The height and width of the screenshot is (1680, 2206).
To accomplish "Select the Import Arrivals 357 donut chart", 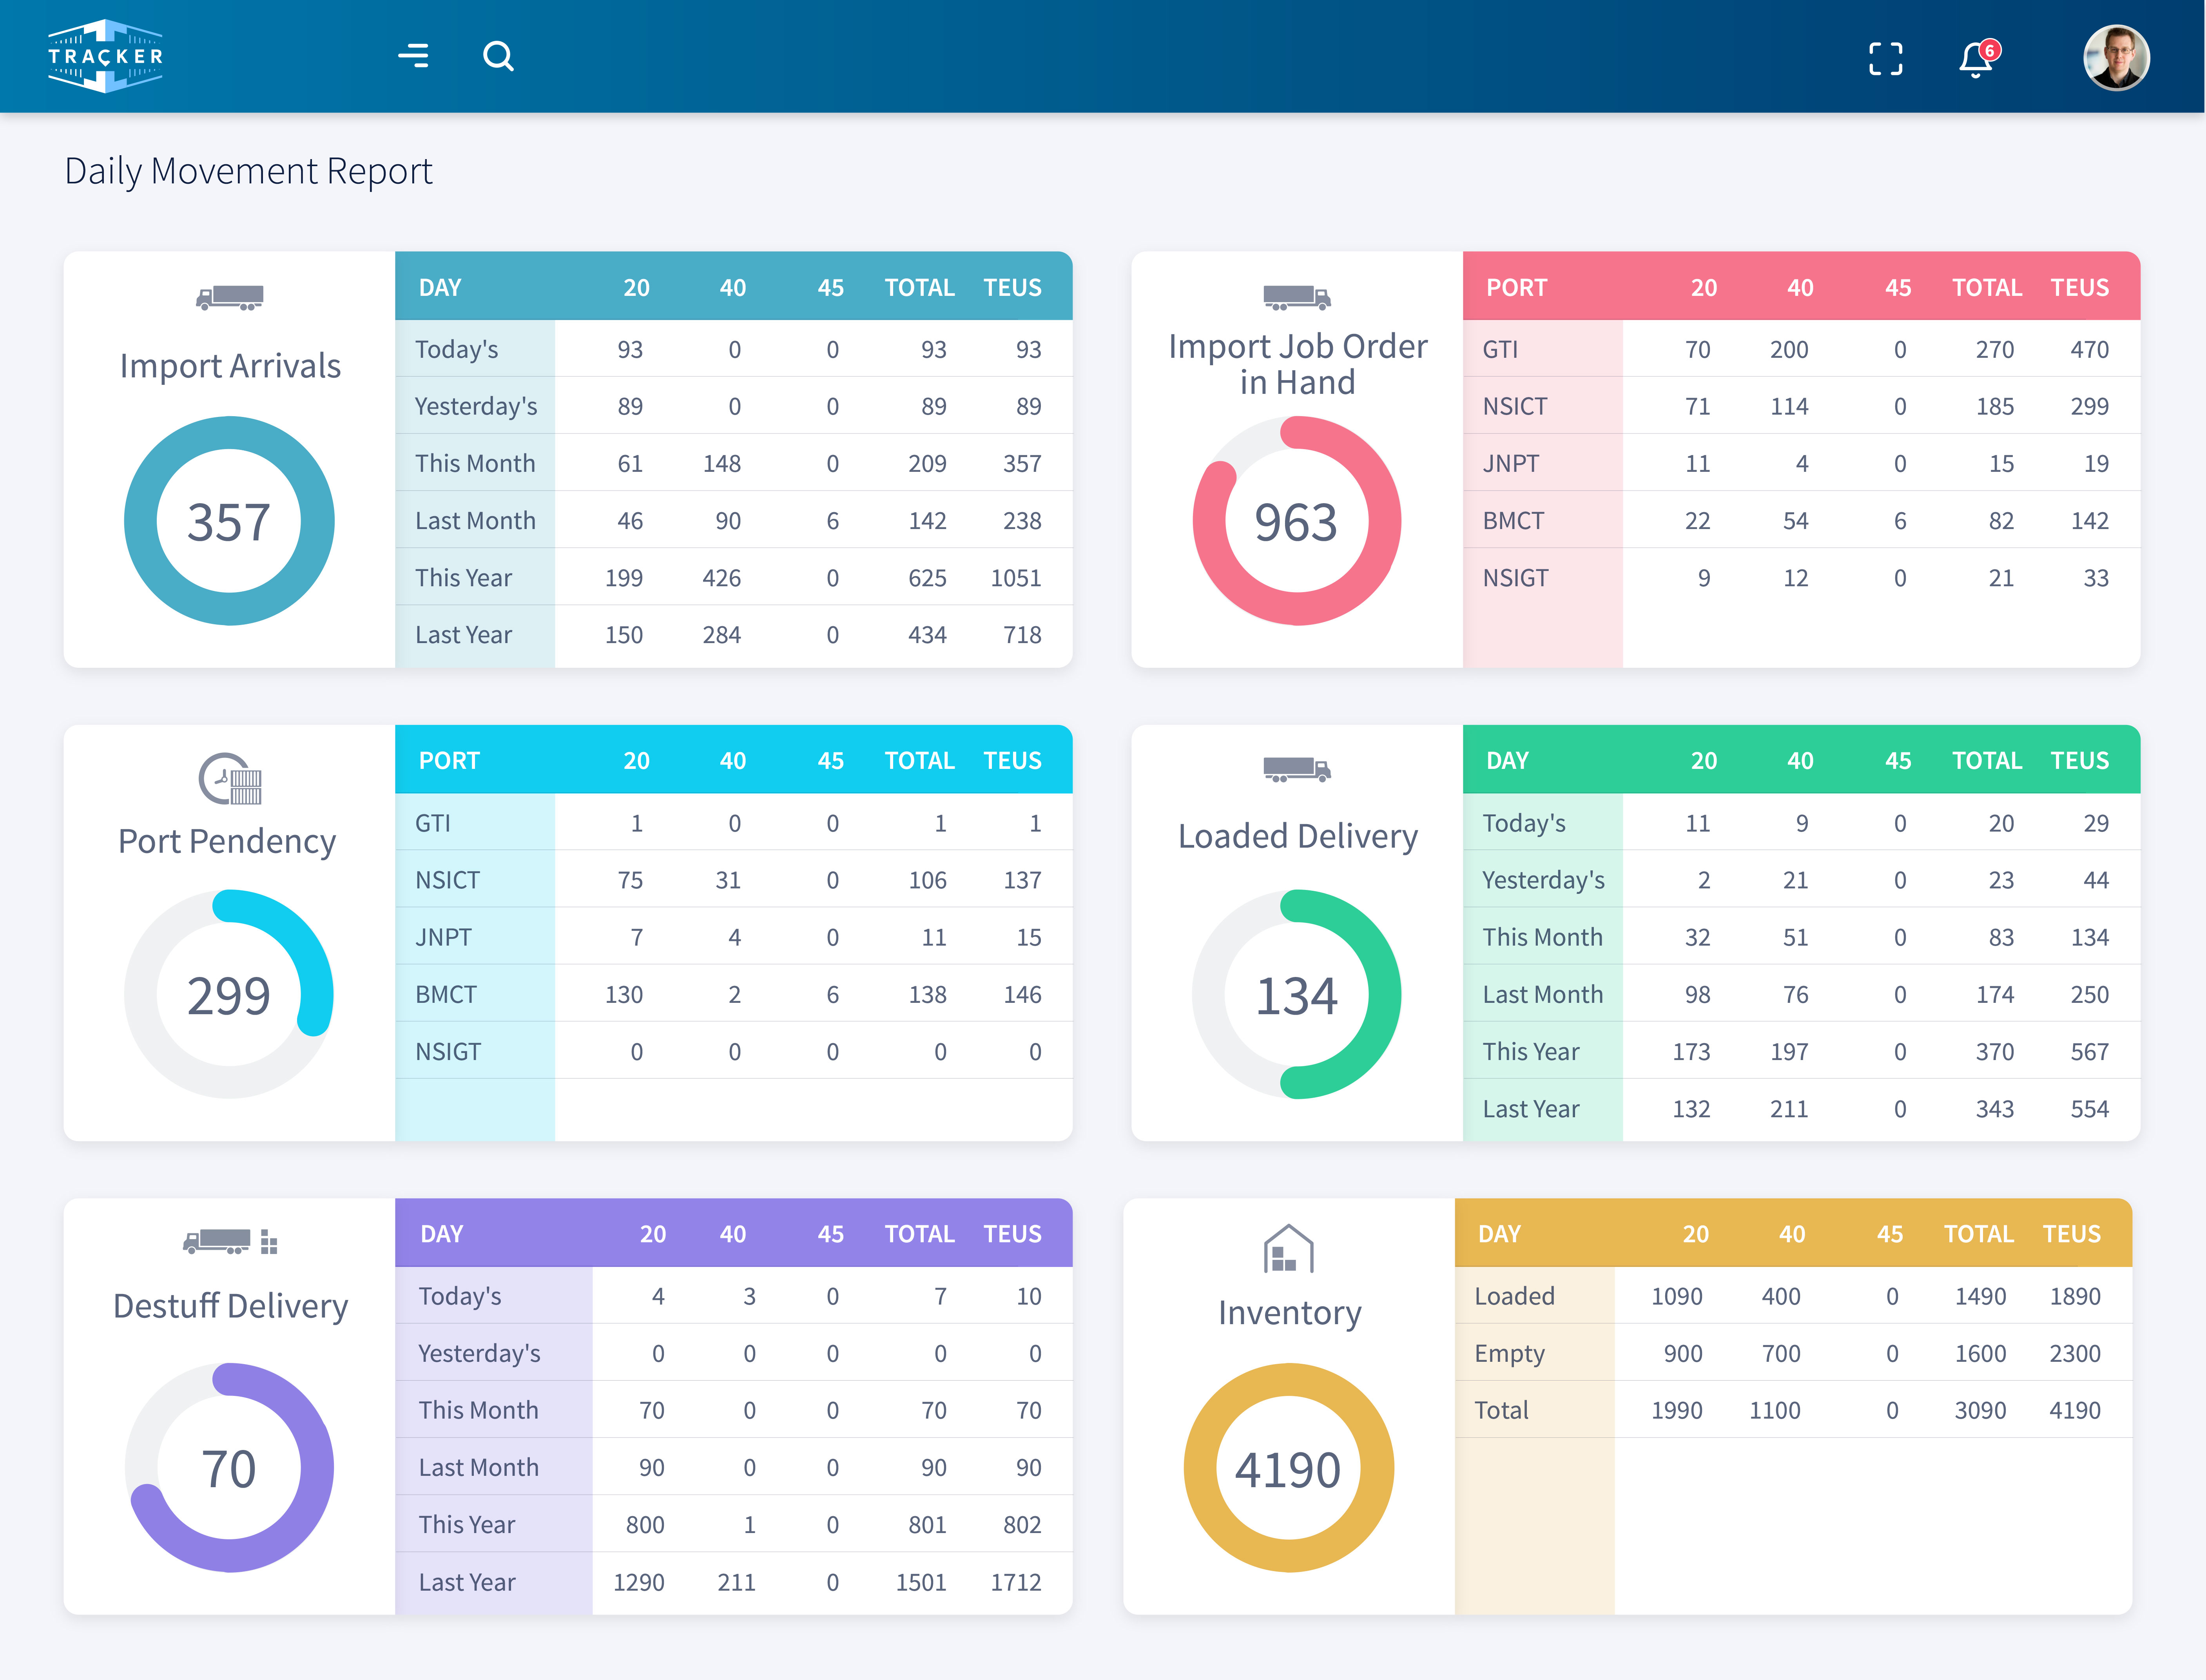I will 229,521.
